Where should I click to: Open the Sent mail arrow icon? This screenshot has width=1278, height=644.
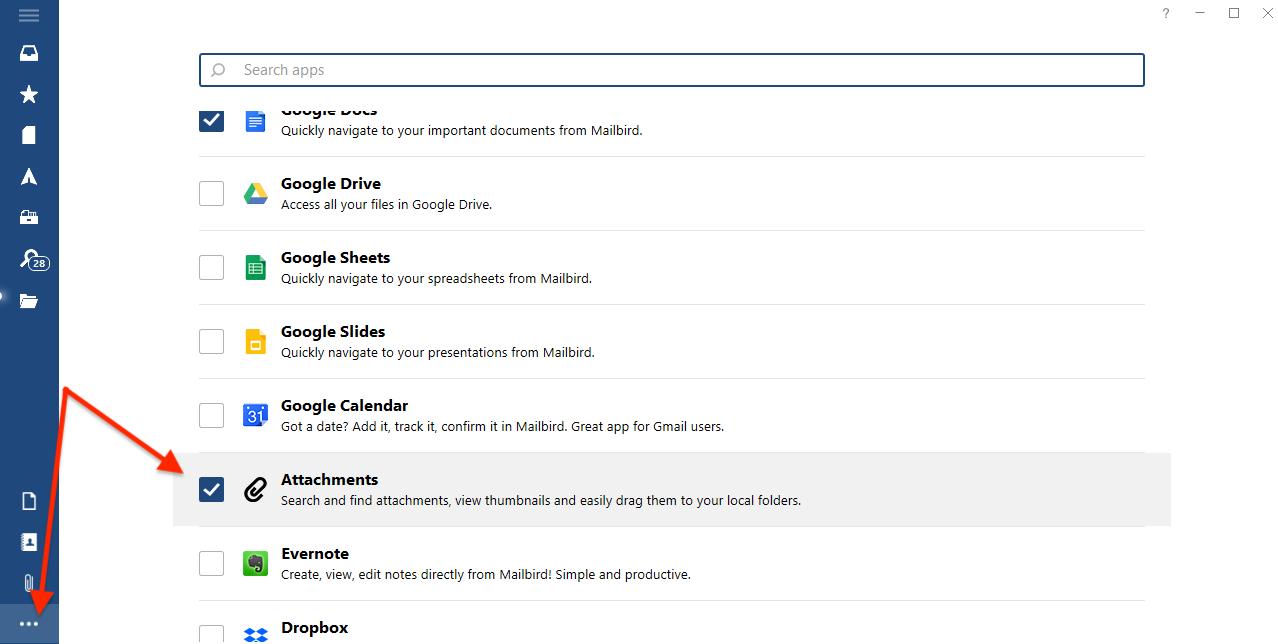pos(29,176)
